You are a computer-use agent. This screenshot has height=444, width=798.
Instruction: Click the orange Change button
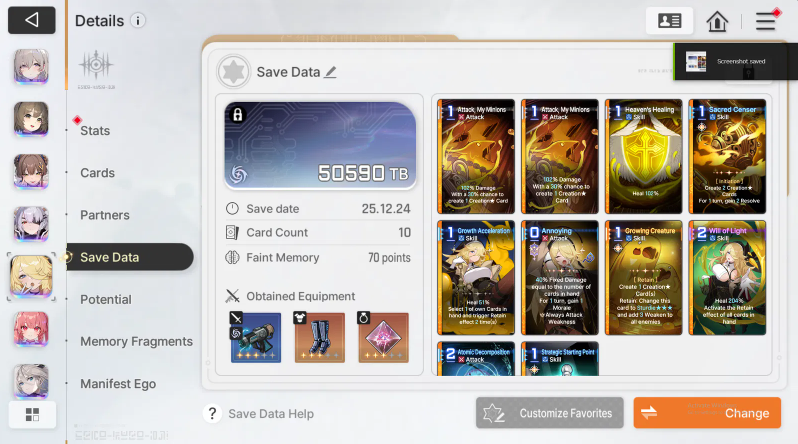(707, 413)
